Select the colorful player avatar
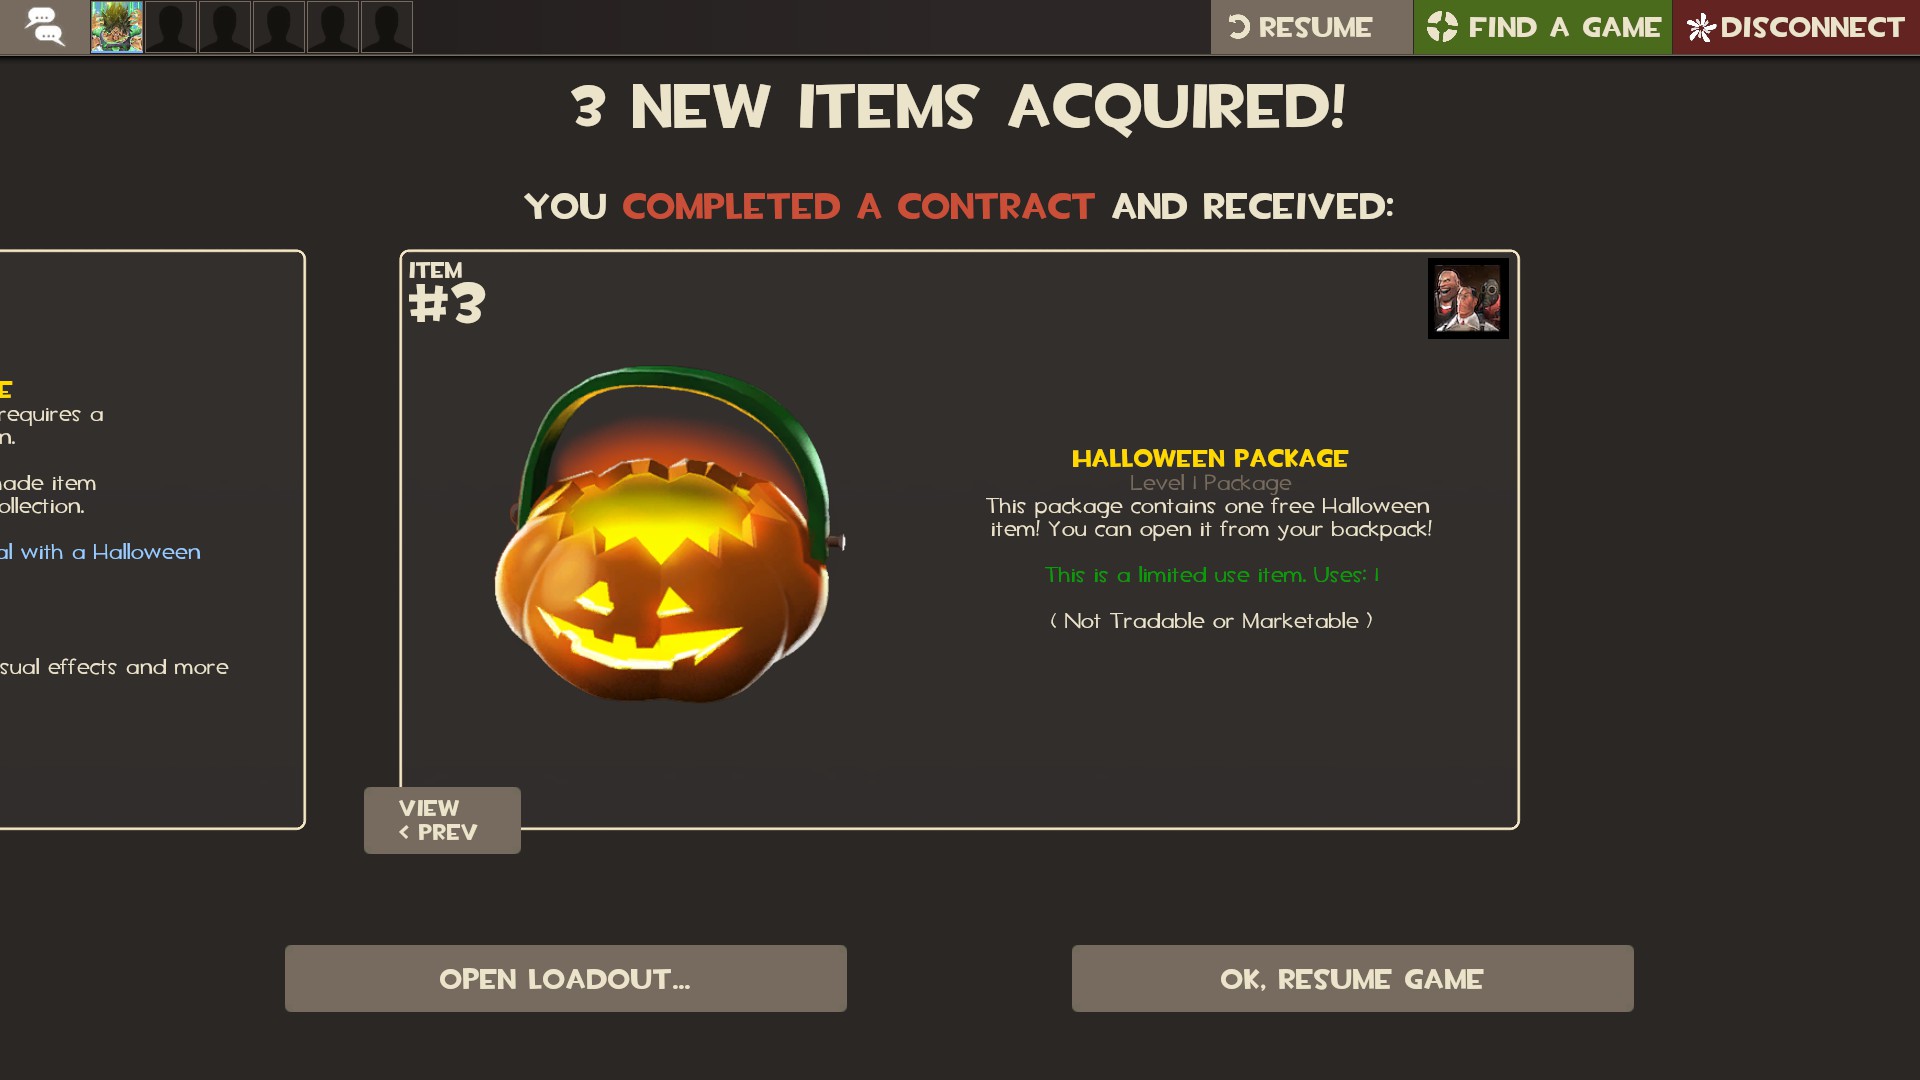 [117, 27]
